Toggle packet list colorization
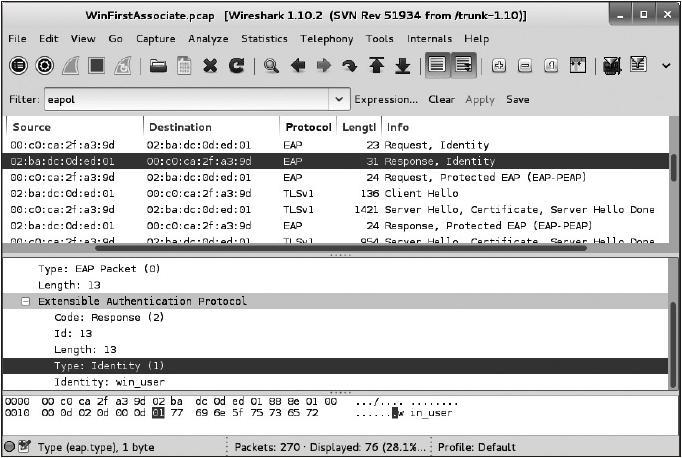Image resolution: width=682 pixels, height=458 pixels. [x=436, y=65]
